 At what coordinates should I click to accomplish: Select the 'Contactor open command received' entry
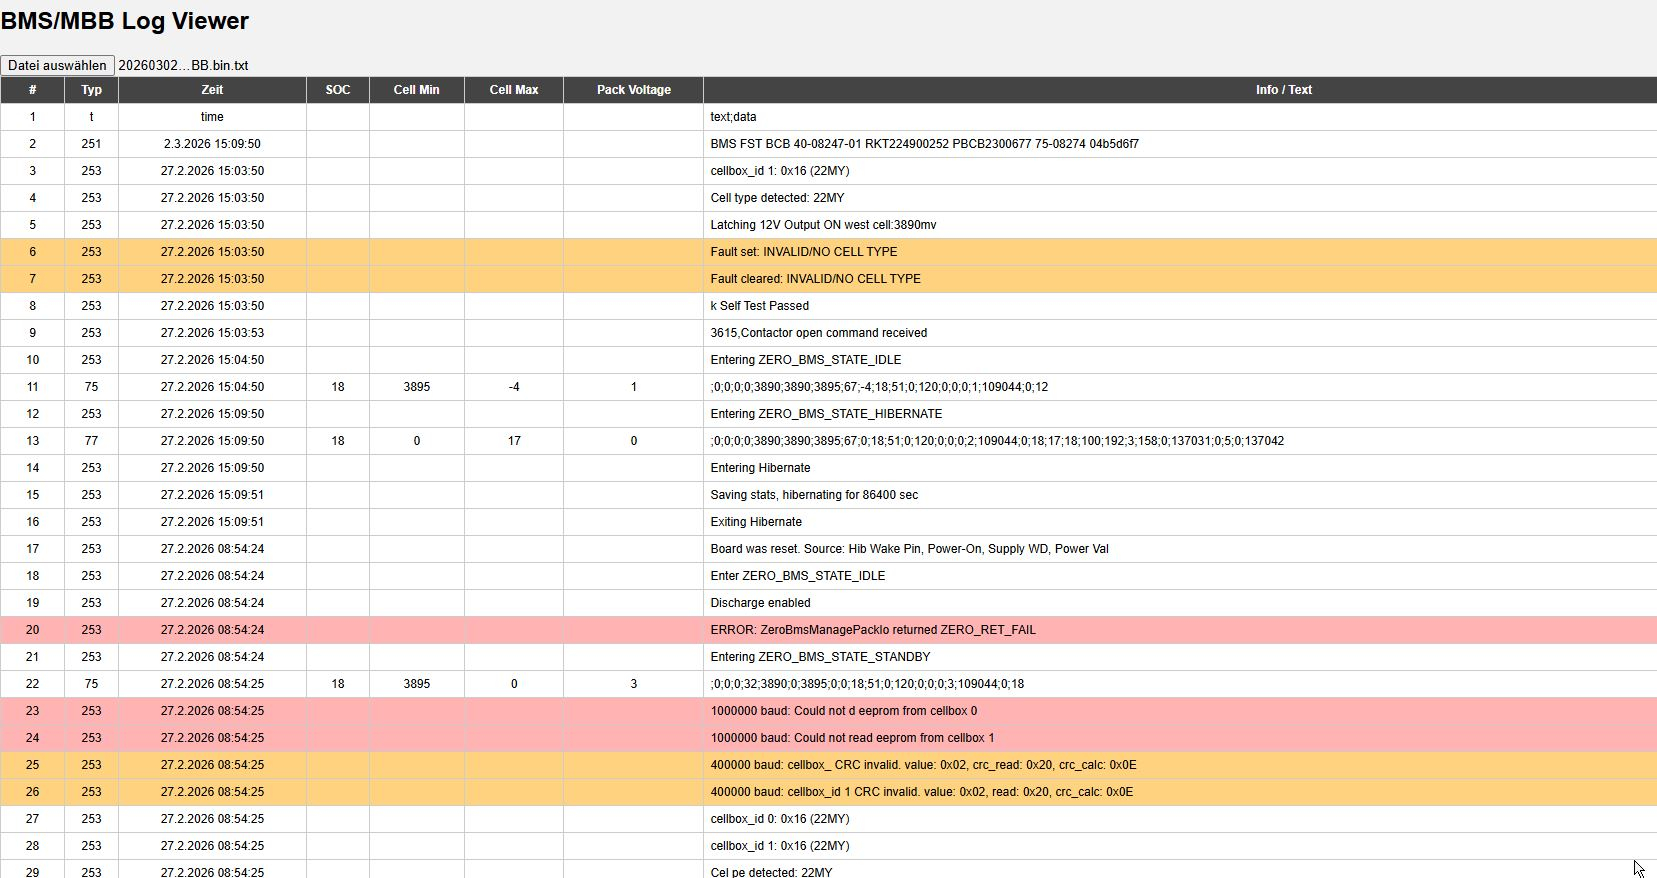(x=818, y=333)
